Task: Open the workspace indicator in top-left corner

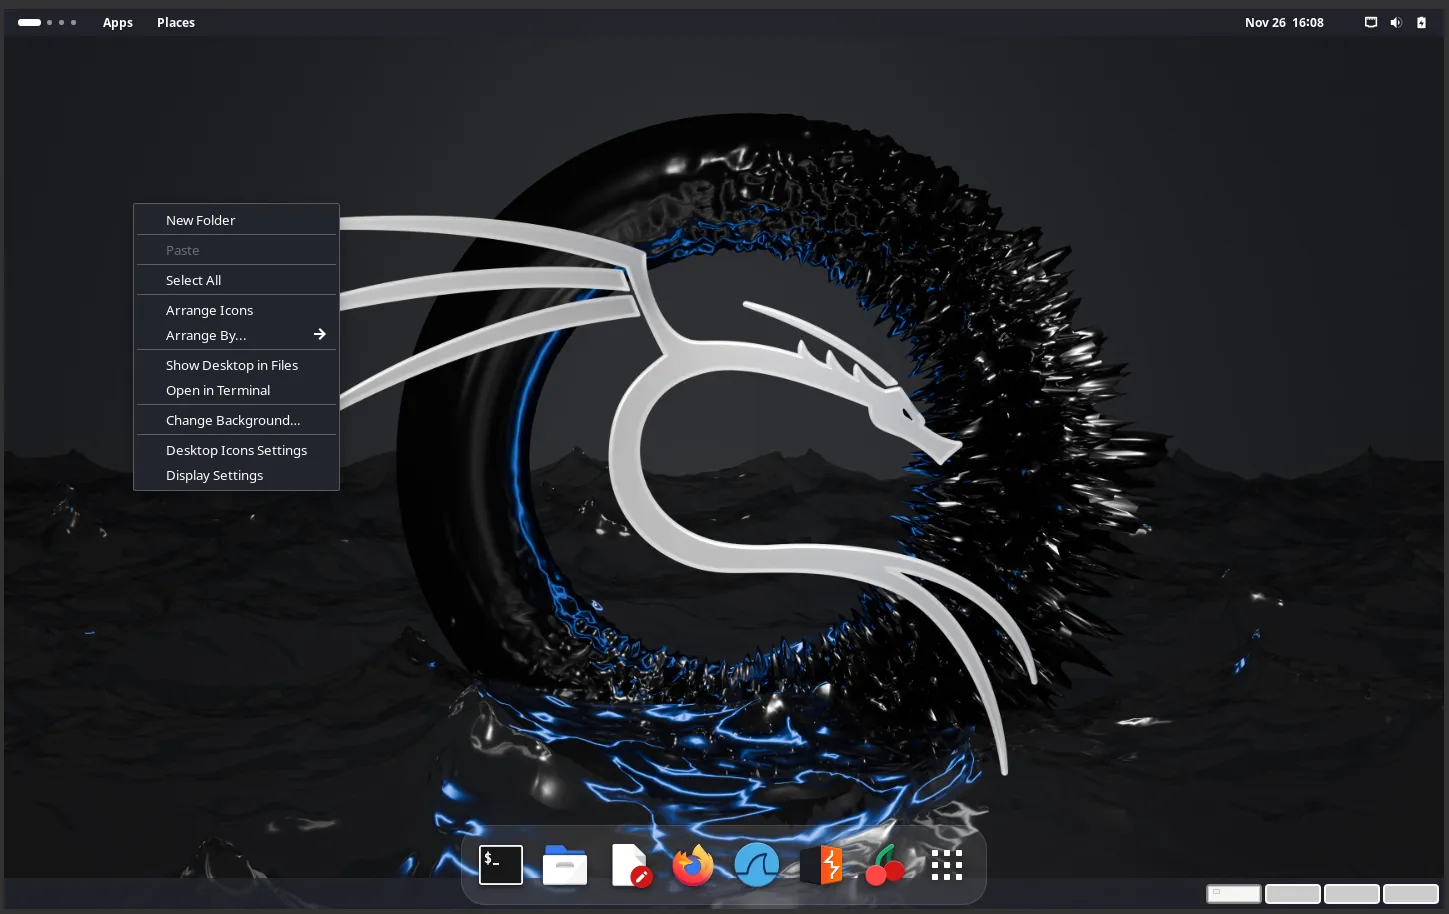Action: click(47, 22)
